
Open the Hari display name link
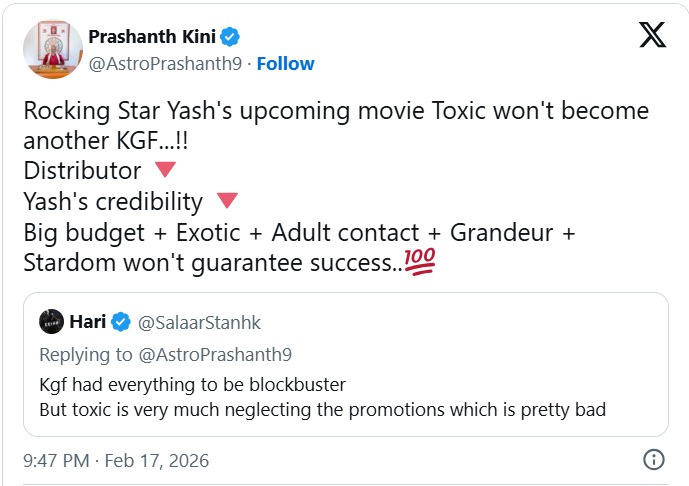coord(88,322)
